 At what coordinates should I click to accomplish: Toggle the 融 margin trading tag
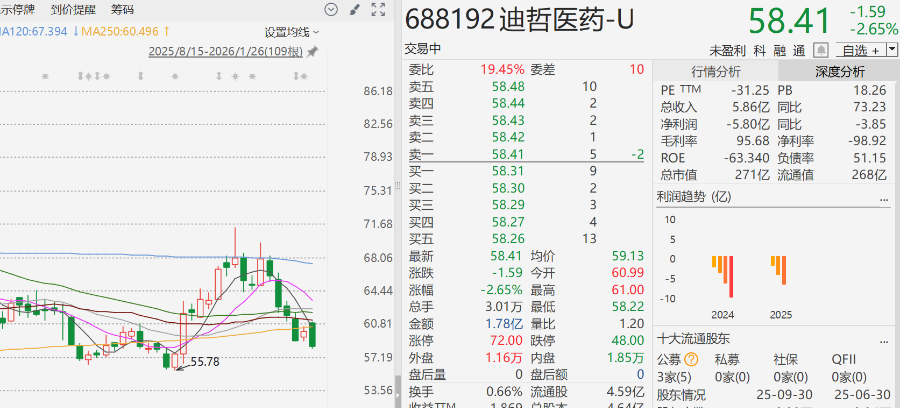[x=779, y=49]
